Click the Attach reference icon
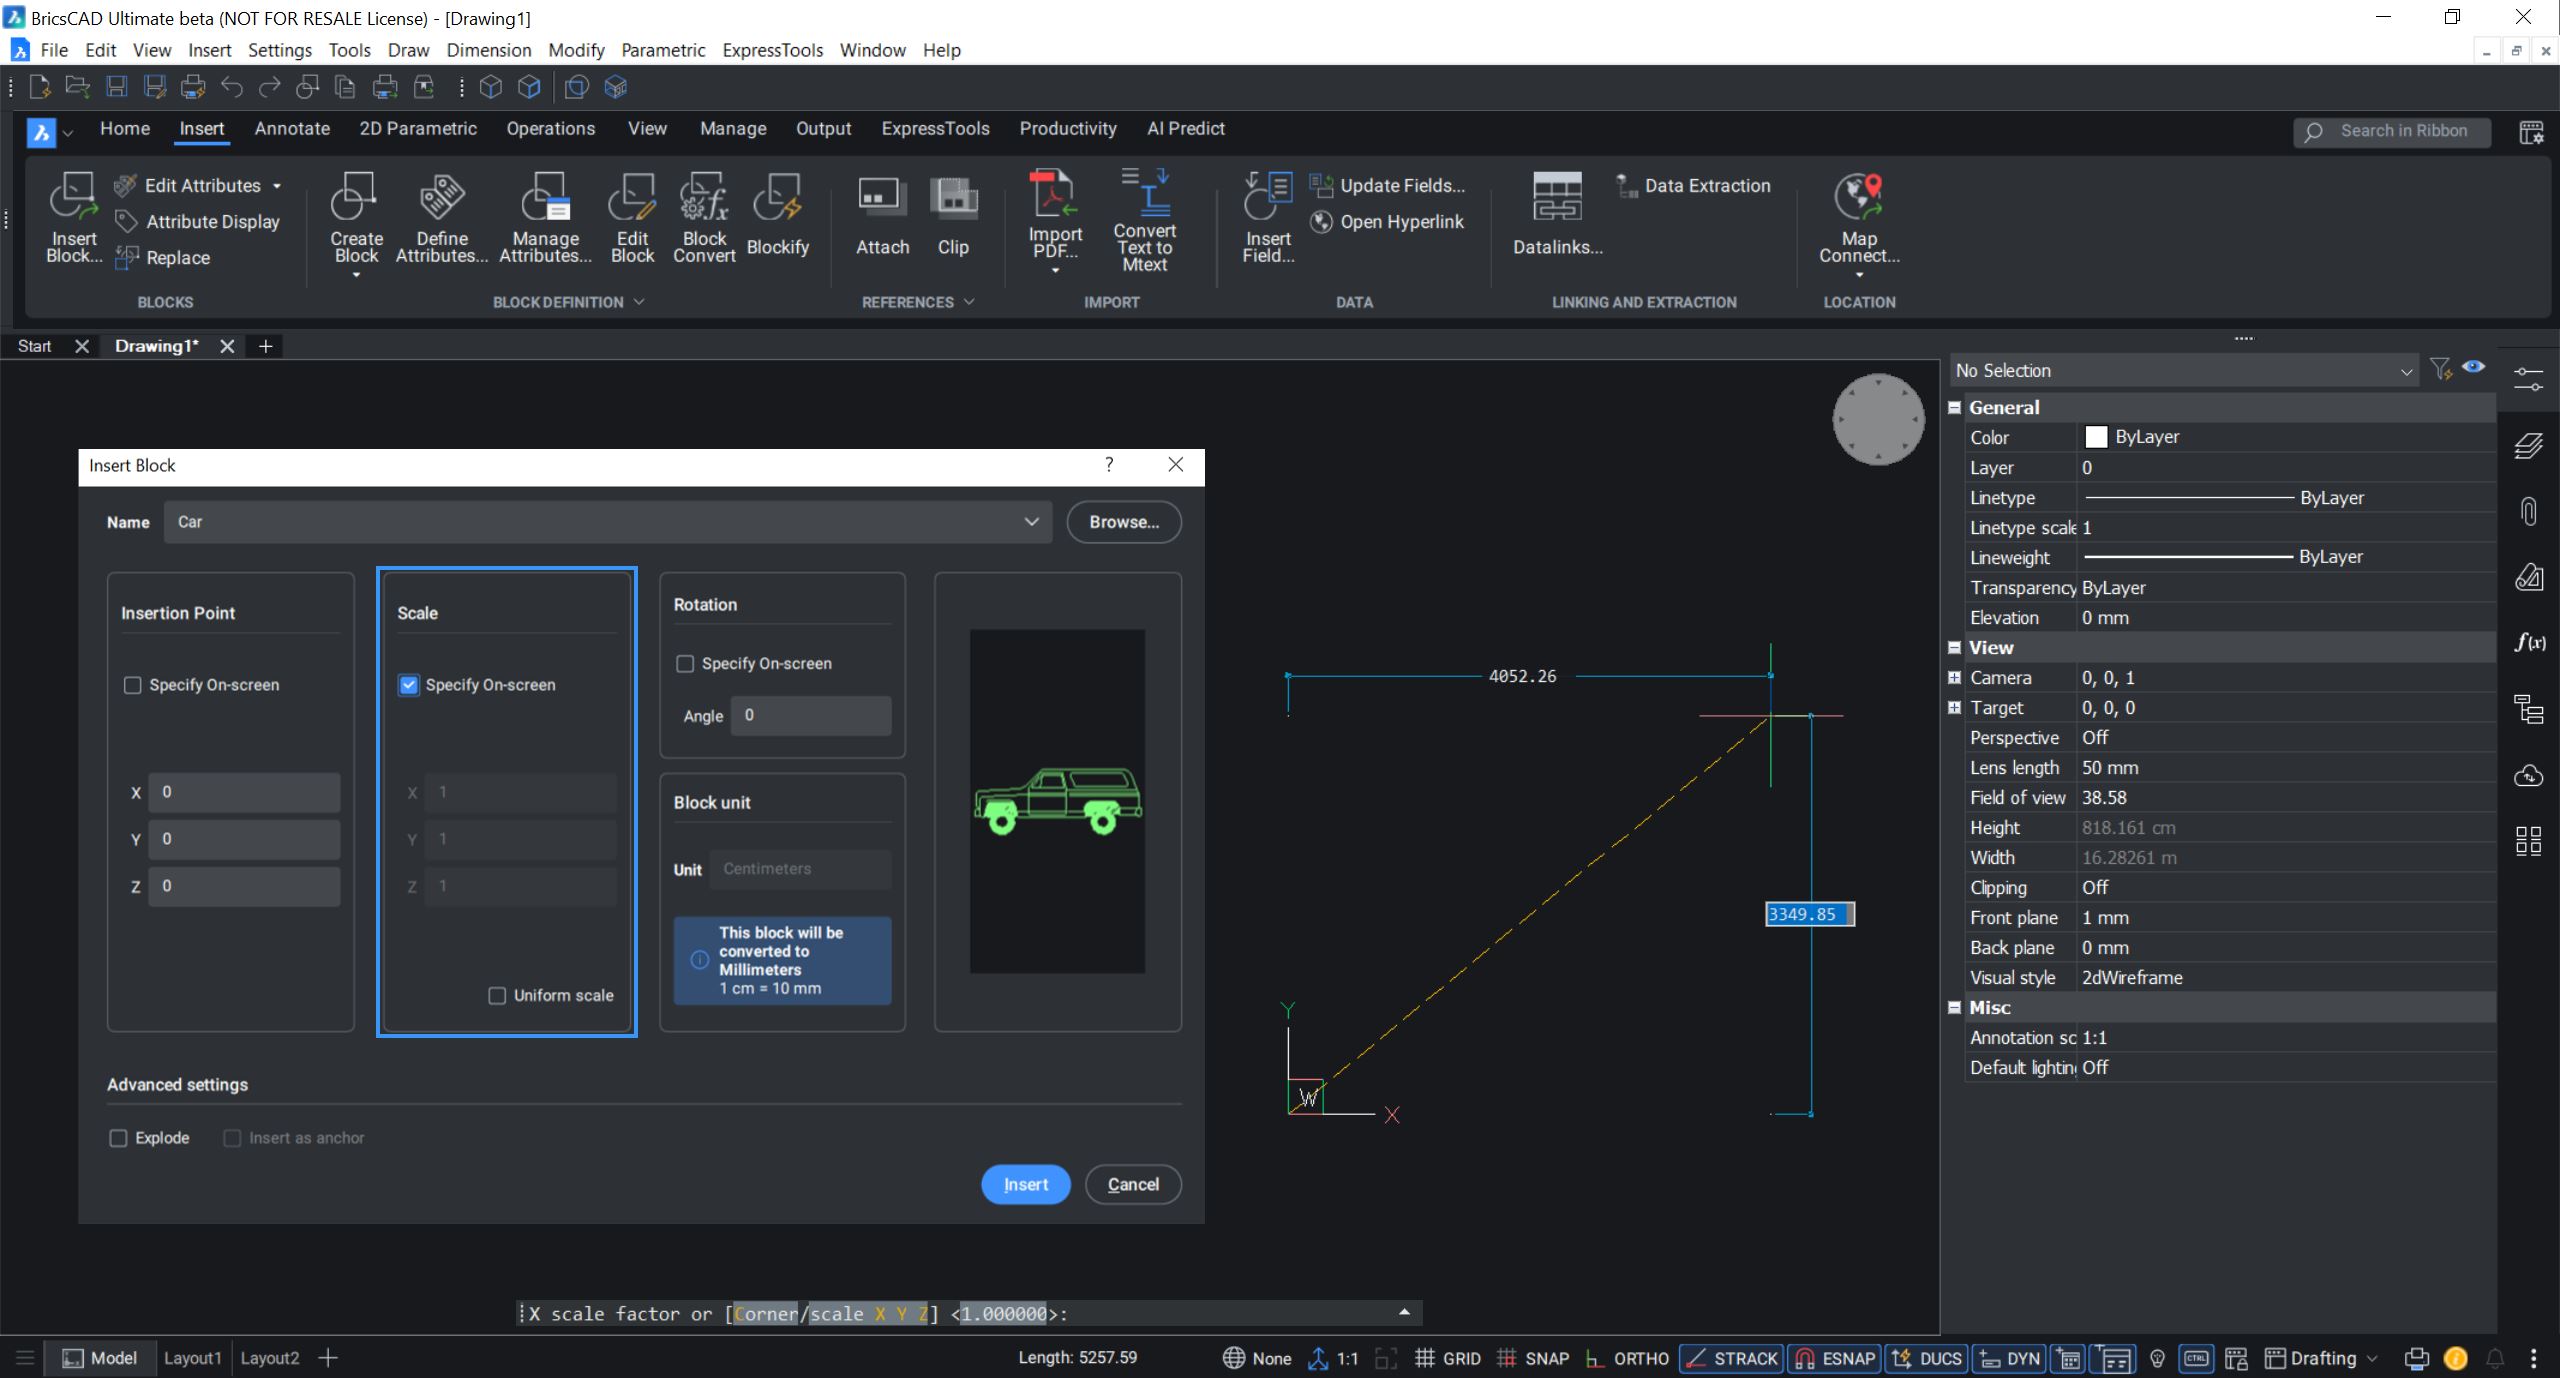Image resolution: width=2560 pixels, height=1378 pixels. [x=882, y=199]
